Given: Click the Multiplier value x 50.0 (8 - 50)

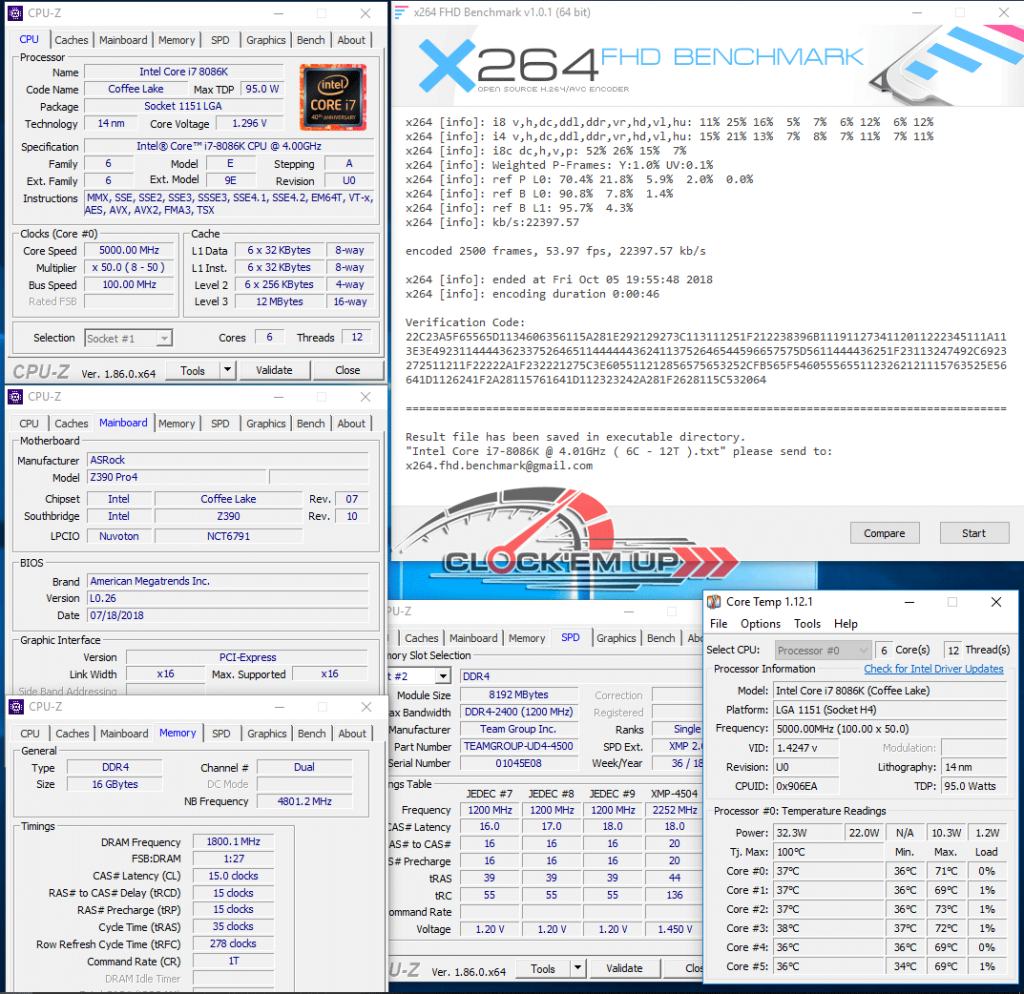Looking at the screenshot, I should pyautogui.click(x=129, y=267).
